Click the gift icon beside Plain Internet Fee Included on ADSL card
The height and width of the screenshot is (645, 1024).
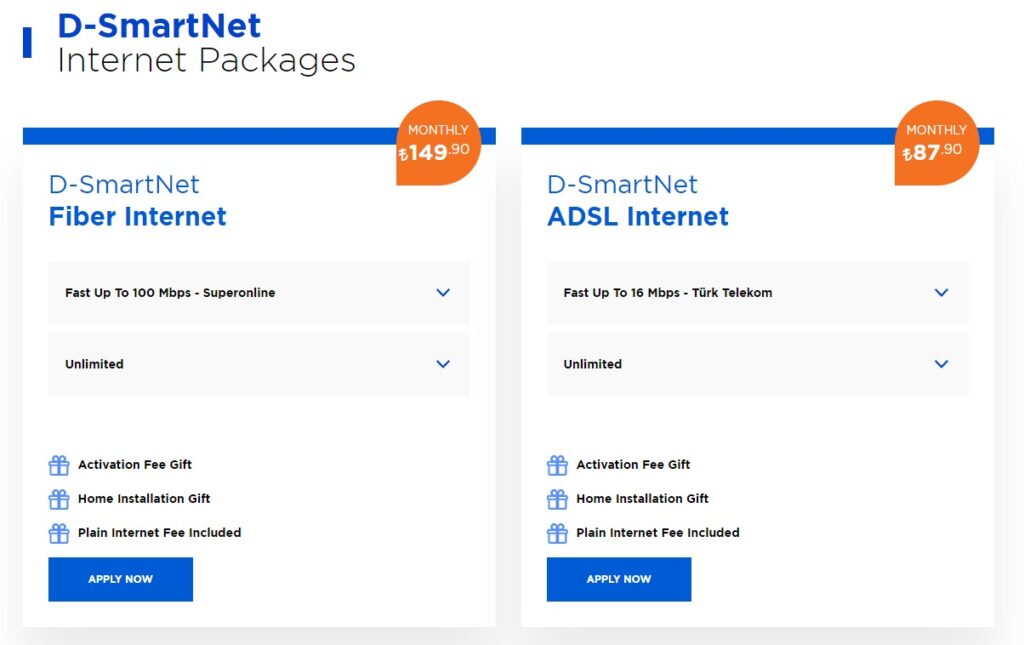coord(557,532)
